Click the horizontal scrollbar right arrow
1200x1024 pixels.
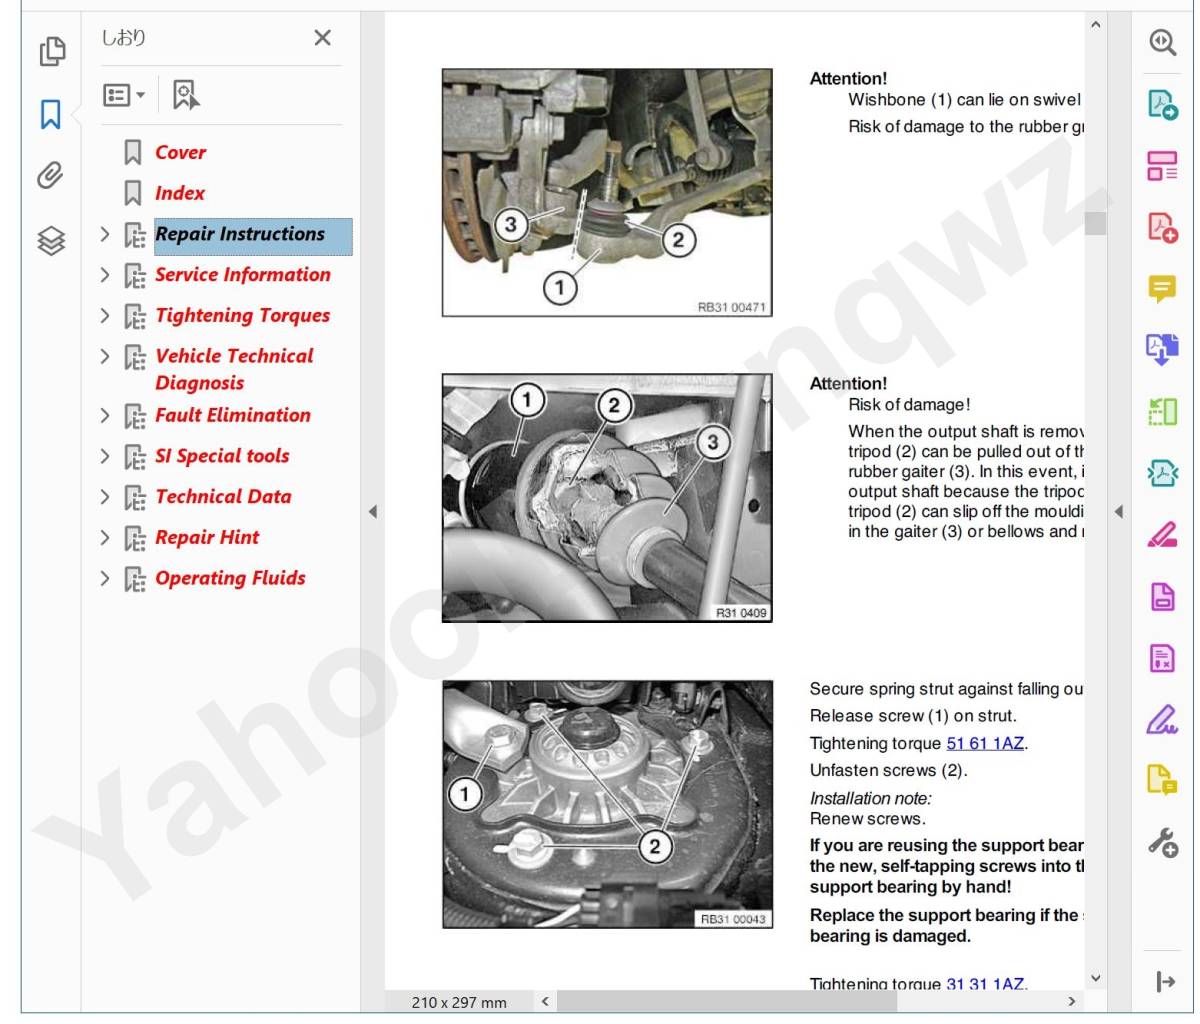tap(1072, 1001)
